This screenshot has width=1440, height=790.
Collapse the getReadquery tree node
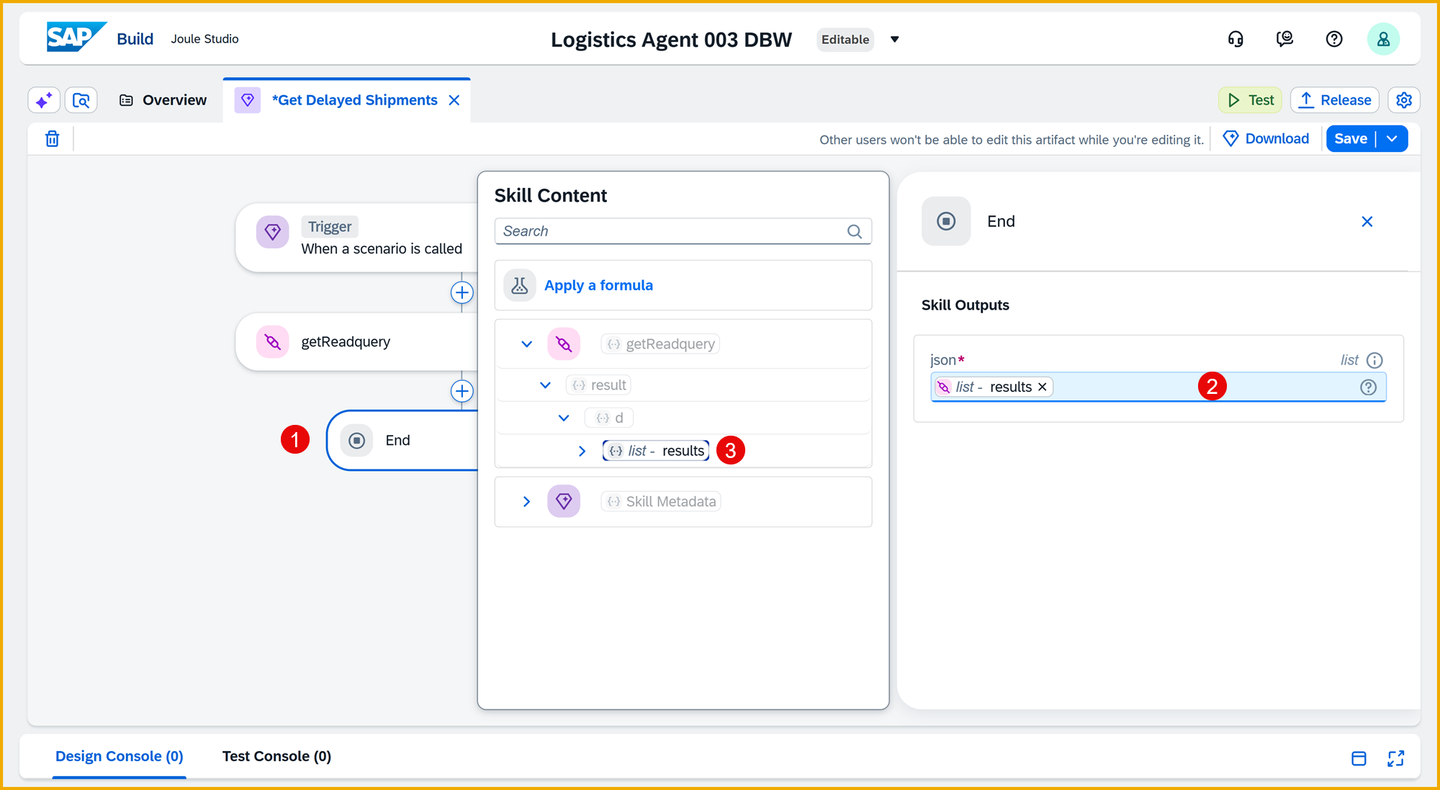[x=527, y=344]
